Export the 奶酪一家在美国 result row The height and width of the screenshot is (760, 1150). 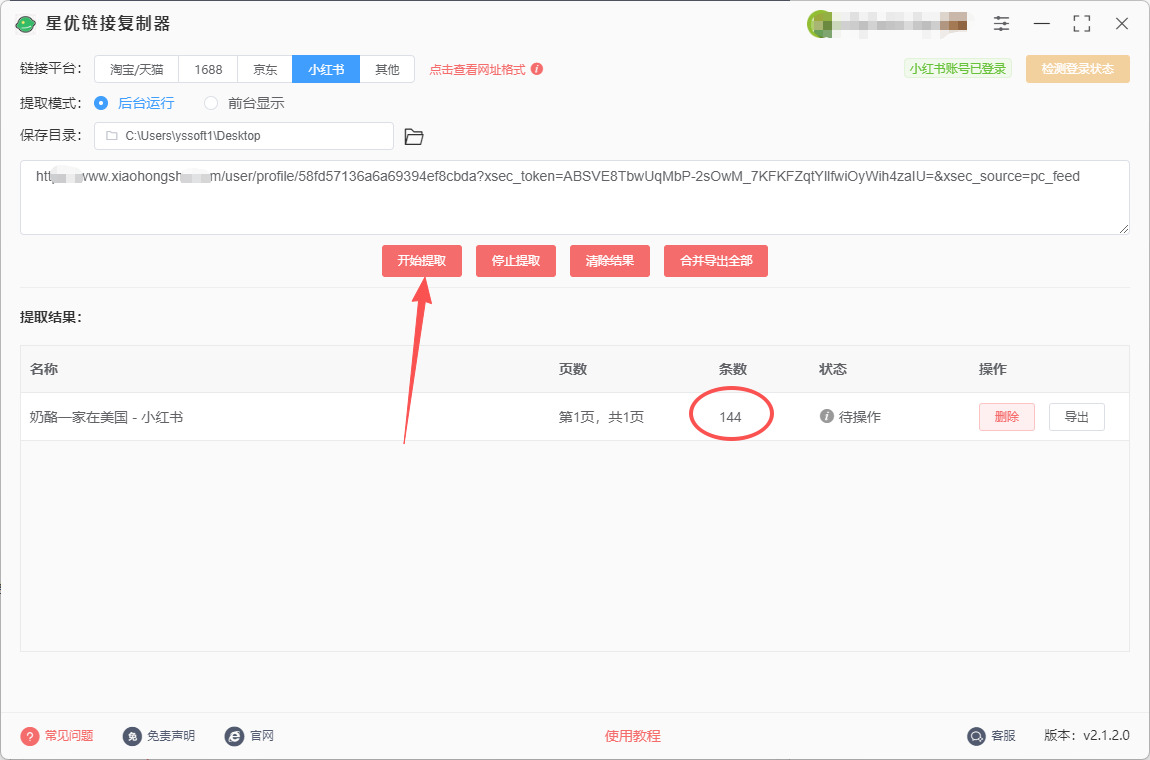(x=1076, y=417)
